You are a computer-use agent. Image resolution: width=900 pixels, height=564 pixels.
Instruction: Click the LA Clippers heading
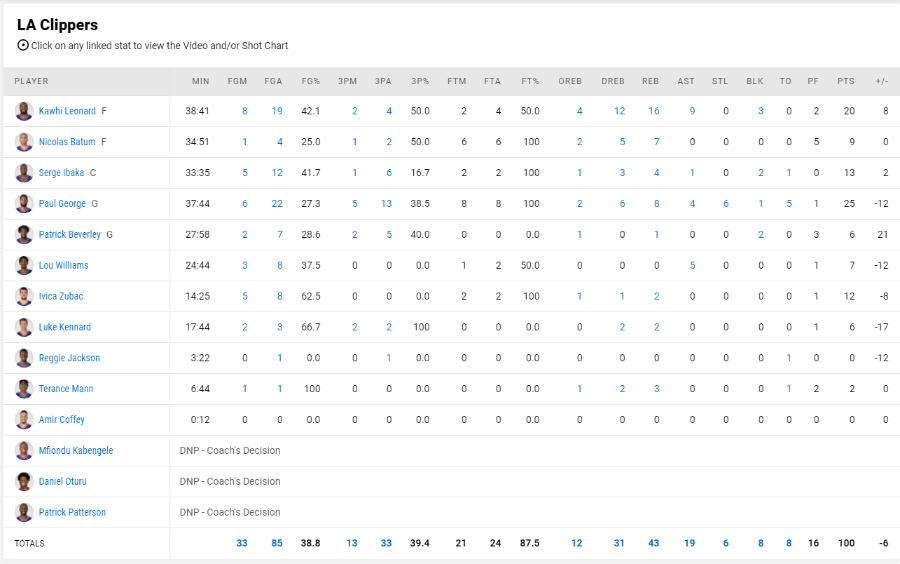(x=57, y=25)
